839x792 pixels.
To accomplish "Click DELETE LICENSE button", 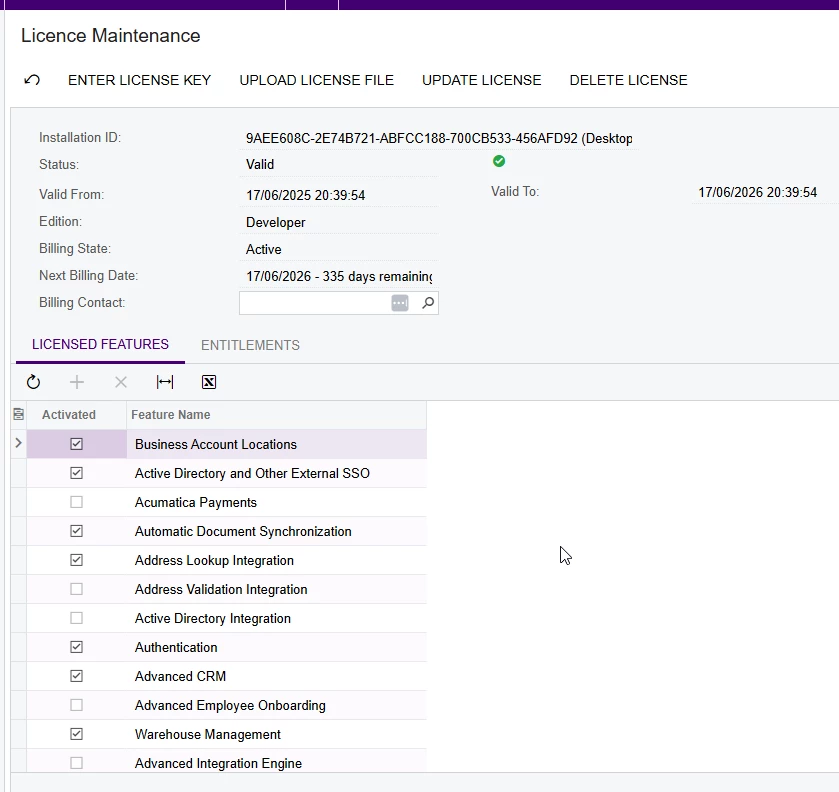I will tap(628, 80).
